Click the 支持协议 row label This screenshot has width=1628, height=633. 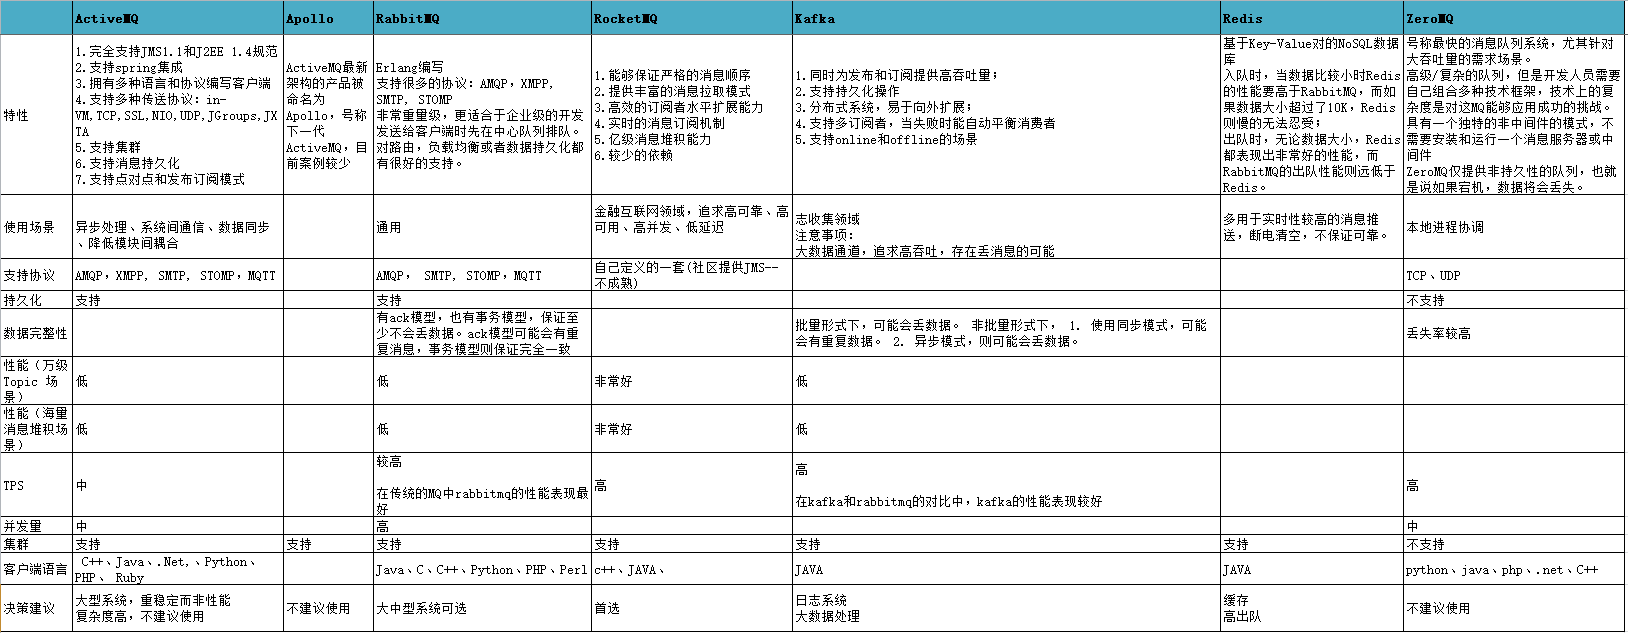(37, 275)
